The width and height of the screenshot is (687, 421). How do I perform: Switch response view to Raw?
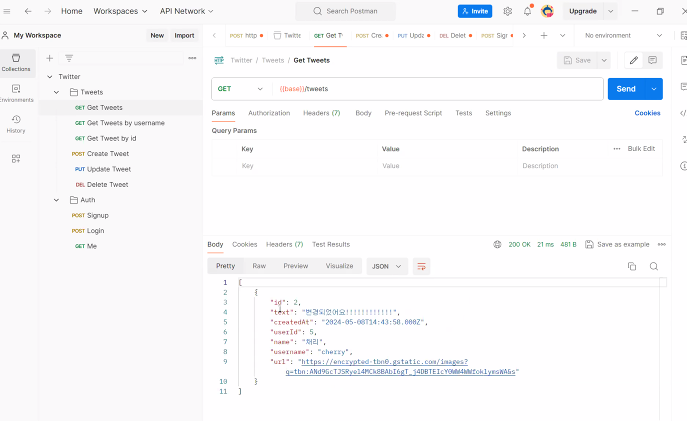[259, 266]
